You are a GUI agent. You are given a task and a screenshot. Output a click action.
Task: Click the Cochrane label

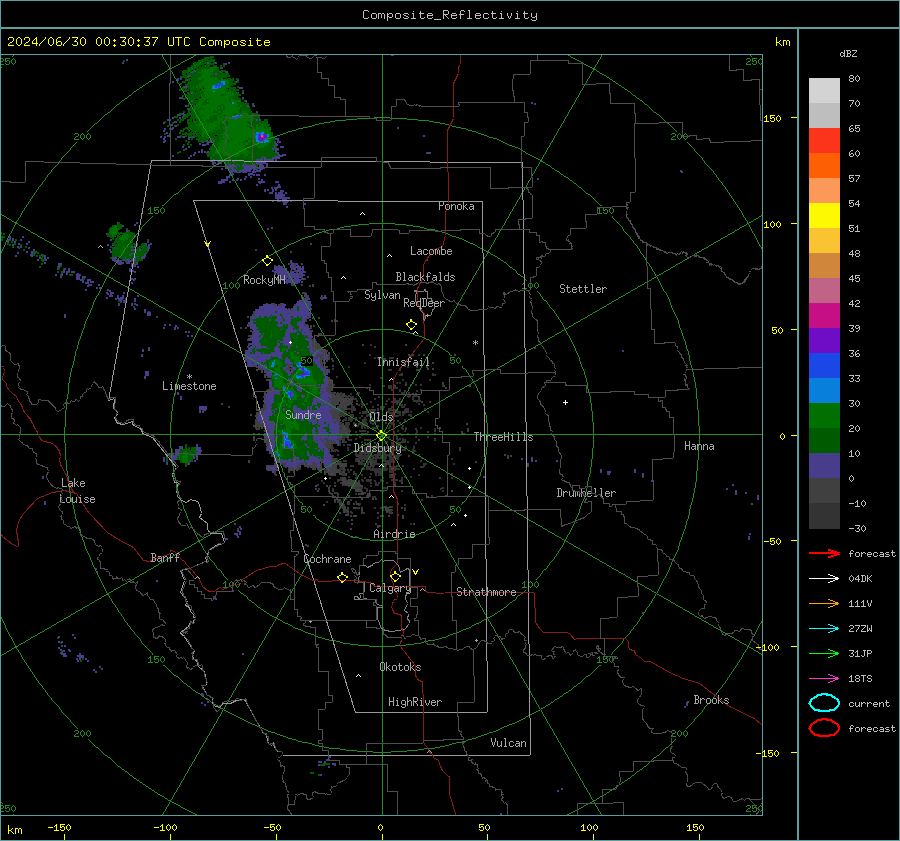pyautogui.click(x=327, y=559)
